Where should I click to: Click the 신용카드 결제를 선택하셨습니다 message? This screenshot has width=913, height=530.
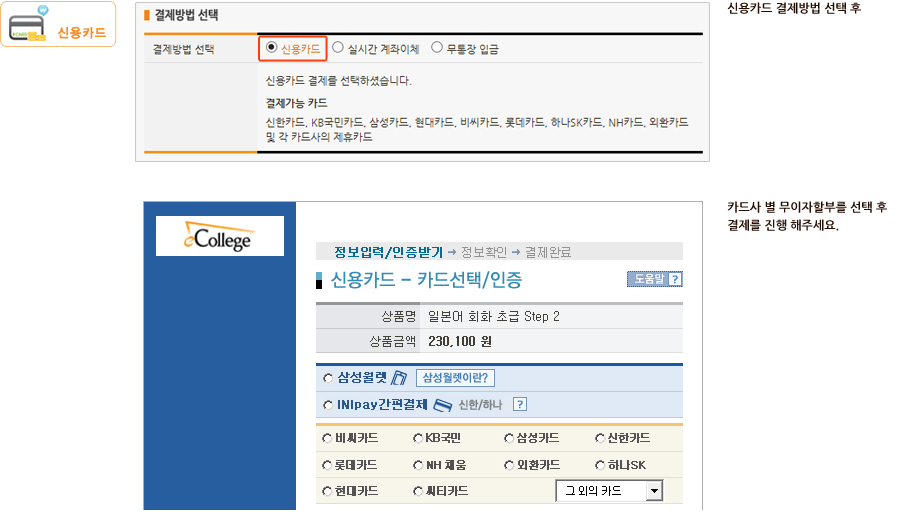pos(338,80)
